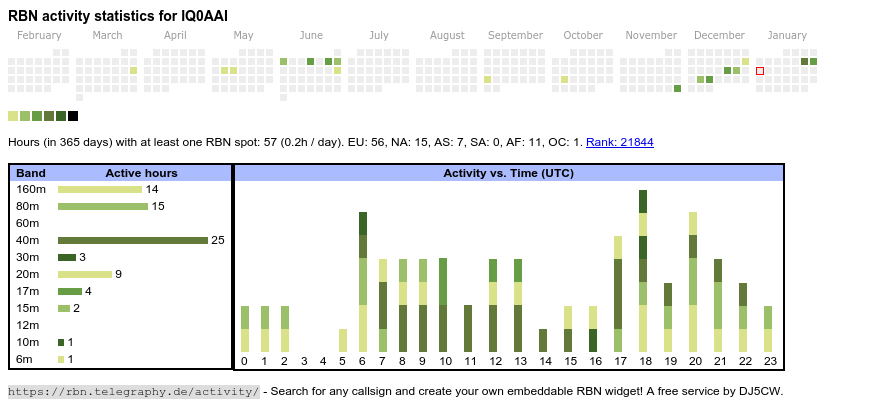Click the black legend swatch
Viewport: 870px width, 407px height.
pyautogui.click(x=73, y=116)
